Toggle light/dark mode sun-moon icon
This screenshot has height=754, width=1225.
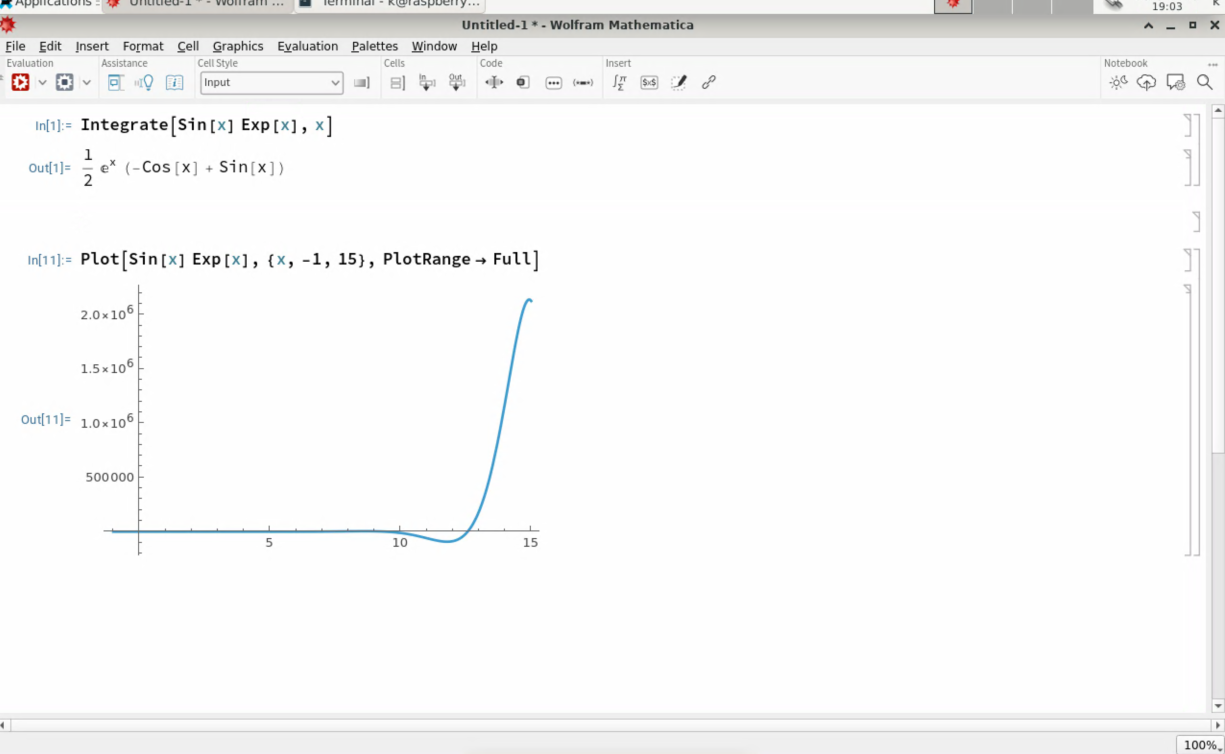click(1117, 83)
